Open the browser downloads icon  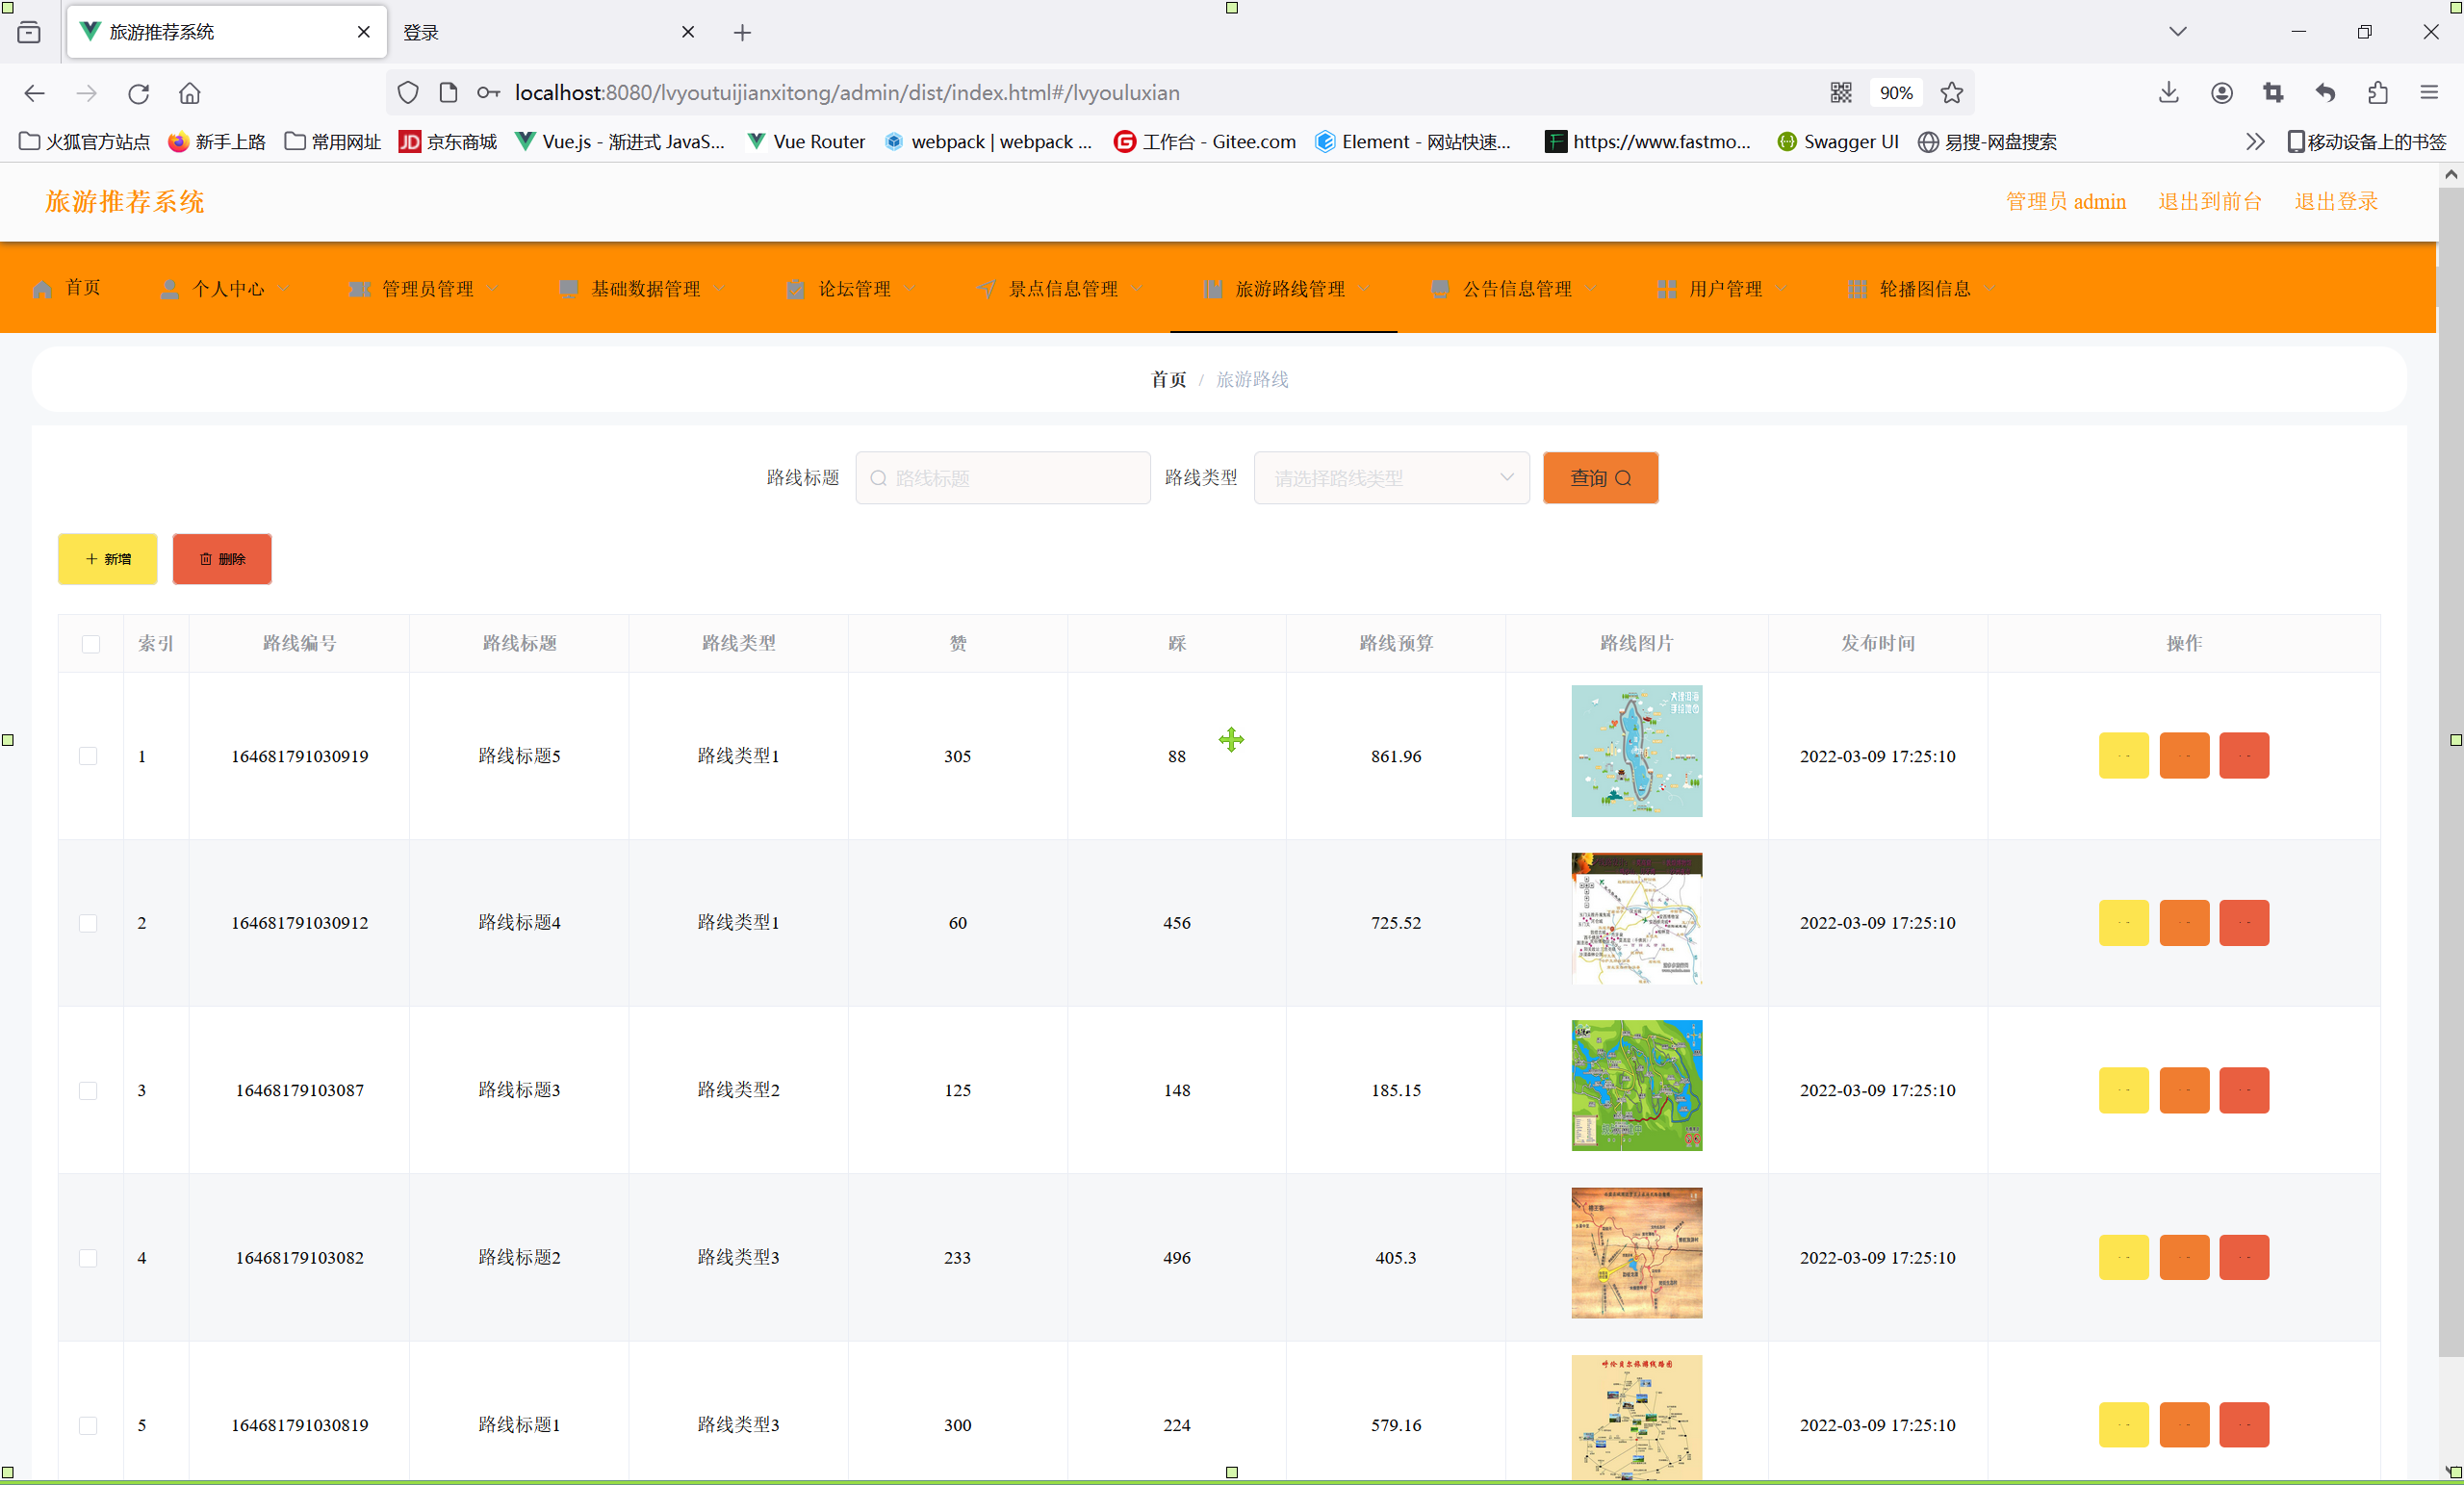2168,93
